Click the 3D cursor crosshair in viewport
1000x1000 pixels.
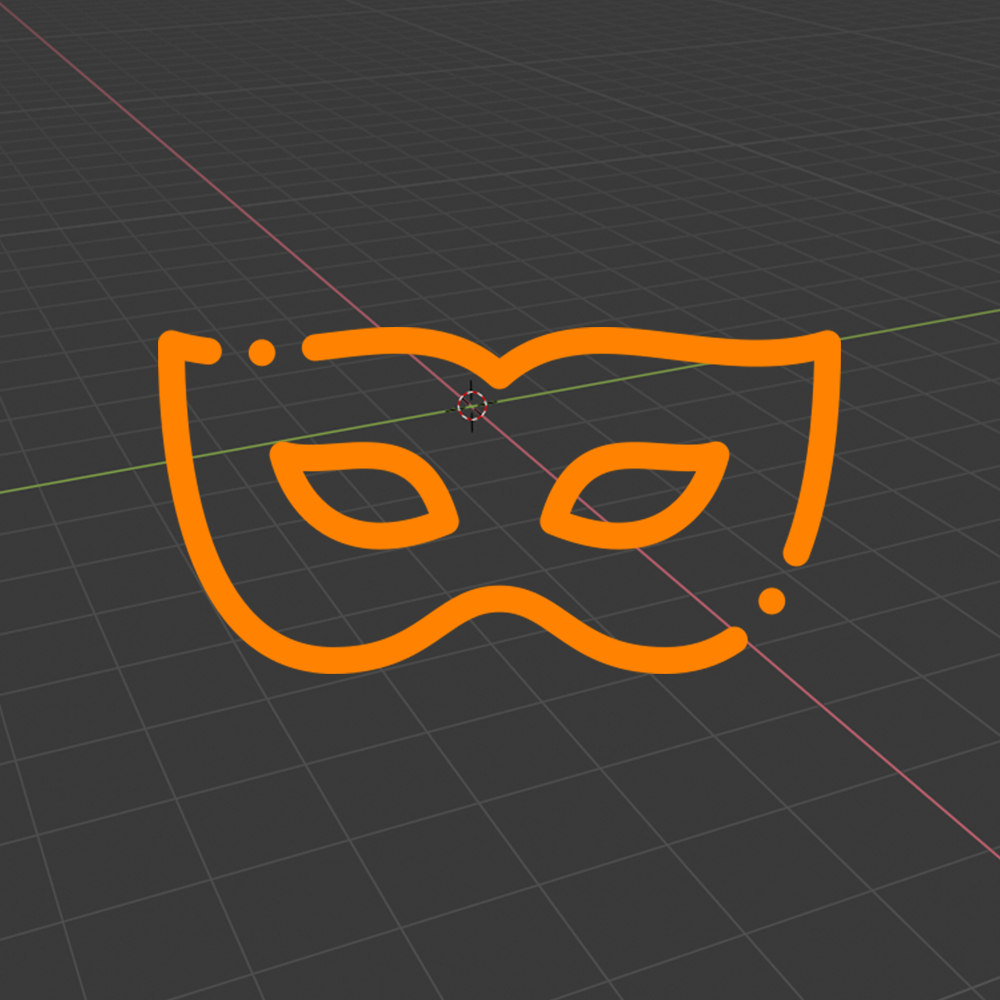click(472, 406)
